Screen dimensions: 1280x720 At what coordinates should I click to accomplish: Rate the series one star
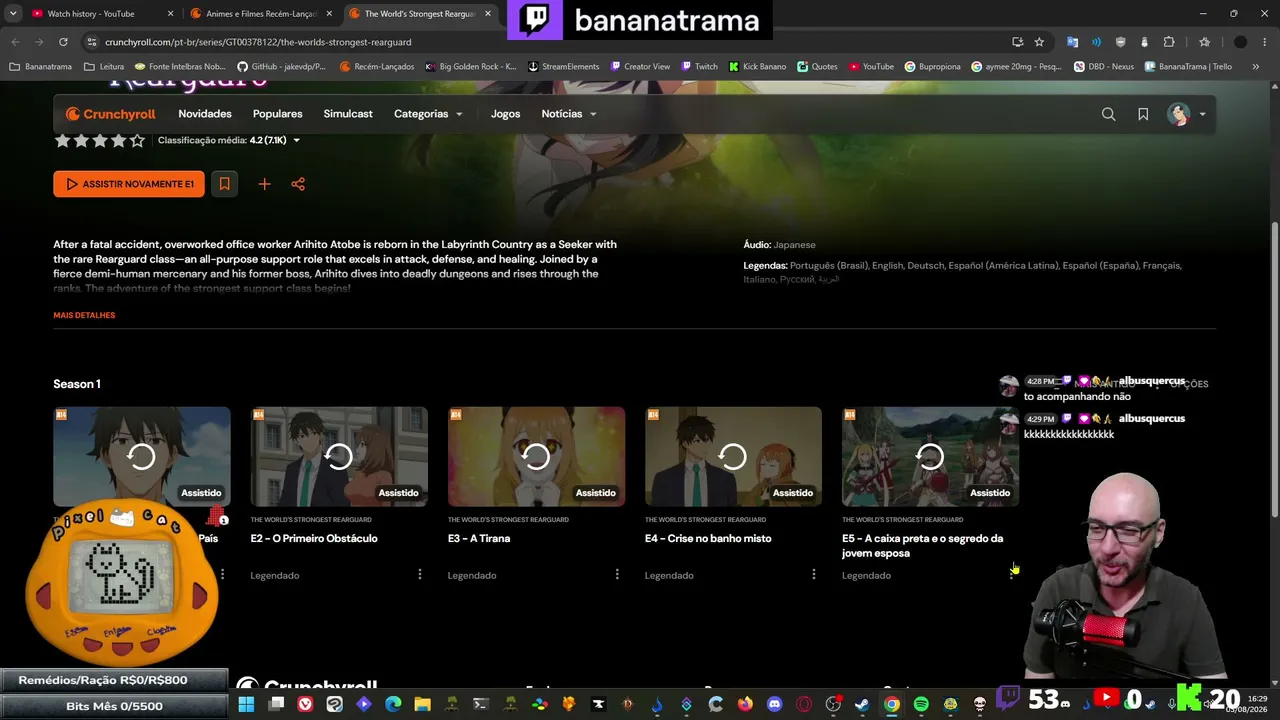[x=62, y=141]
